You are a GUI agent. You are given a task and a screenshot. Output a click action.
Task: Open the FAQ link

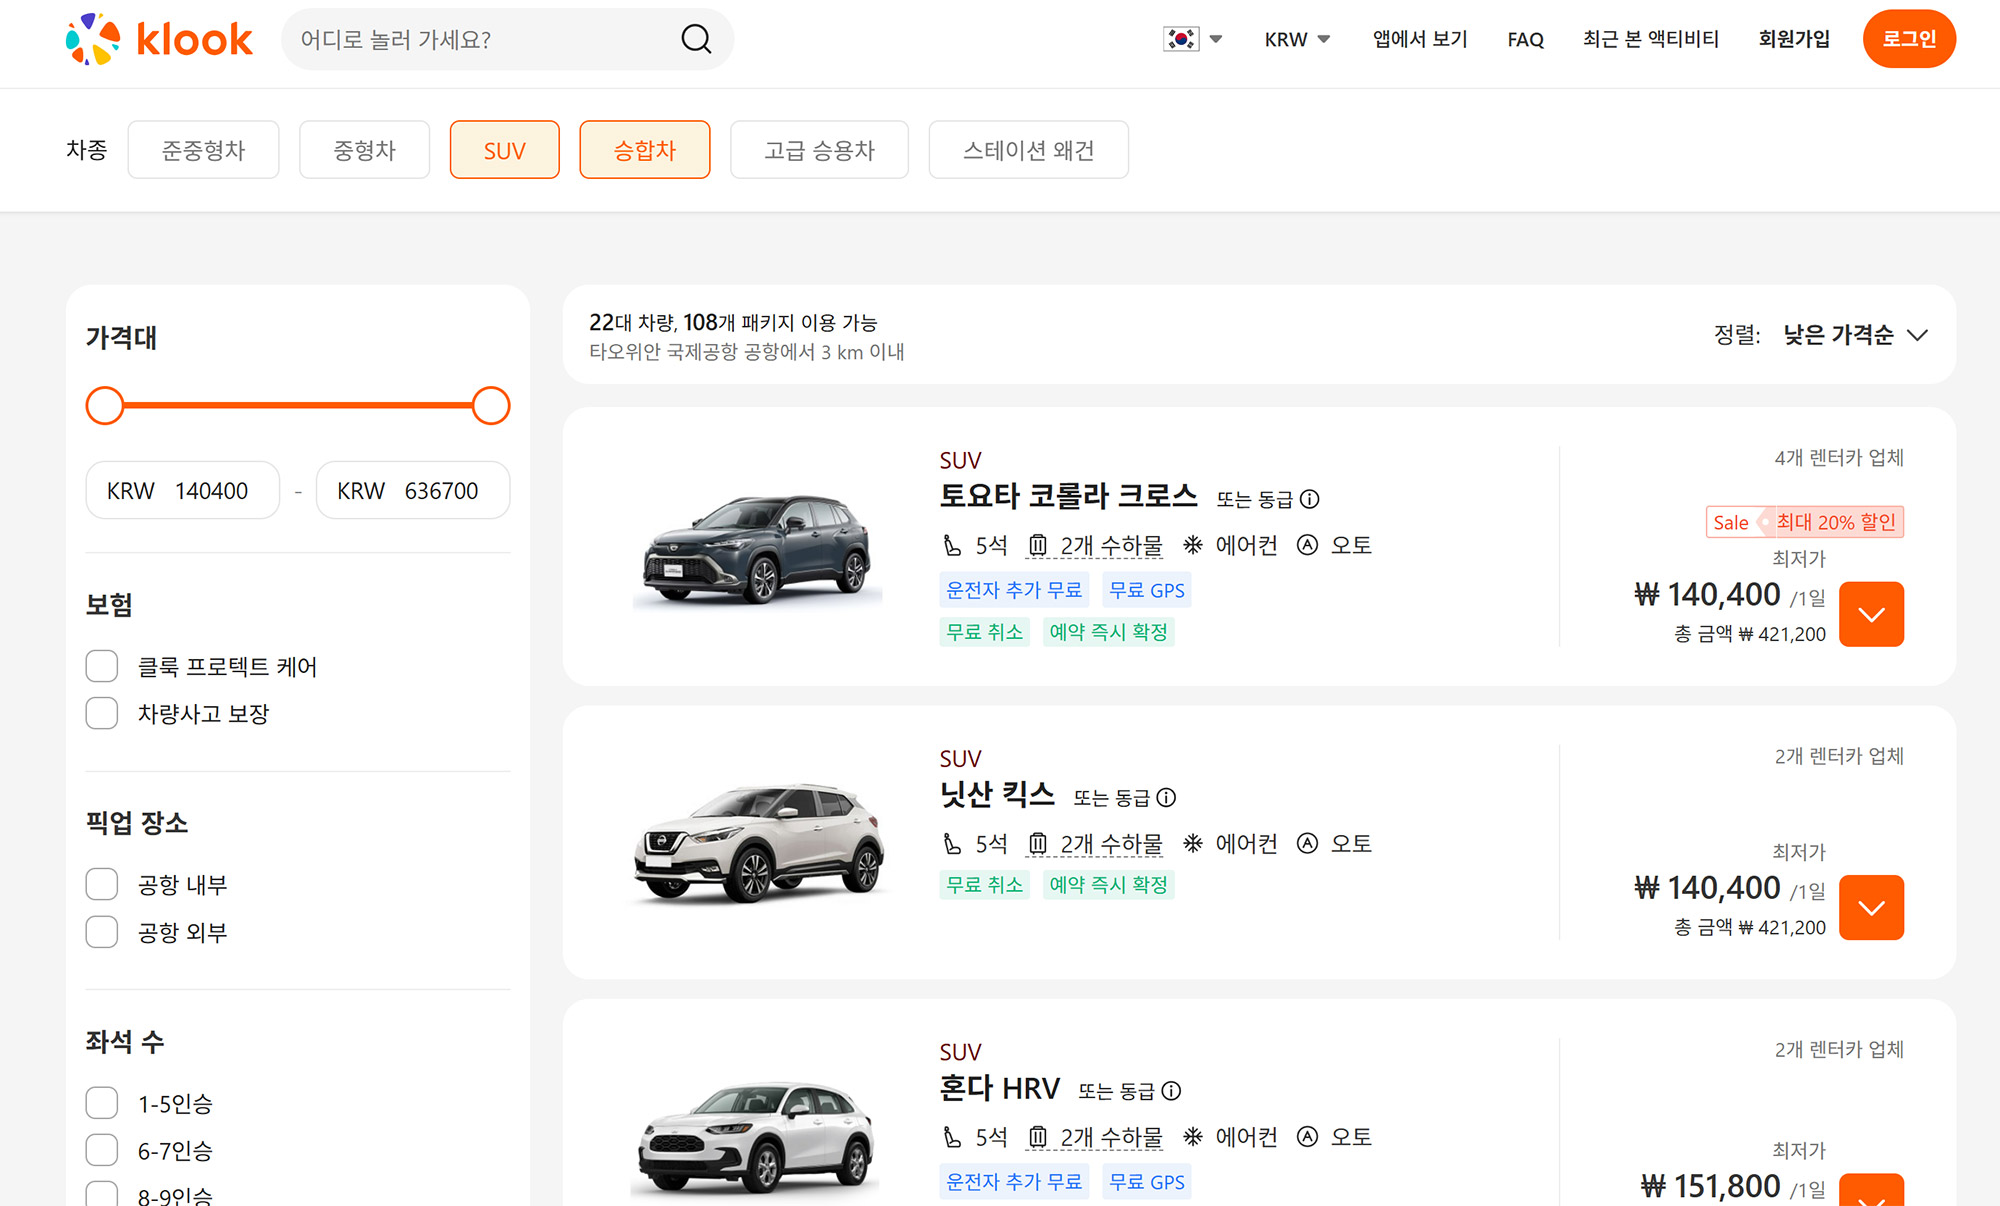point(1525,39)
